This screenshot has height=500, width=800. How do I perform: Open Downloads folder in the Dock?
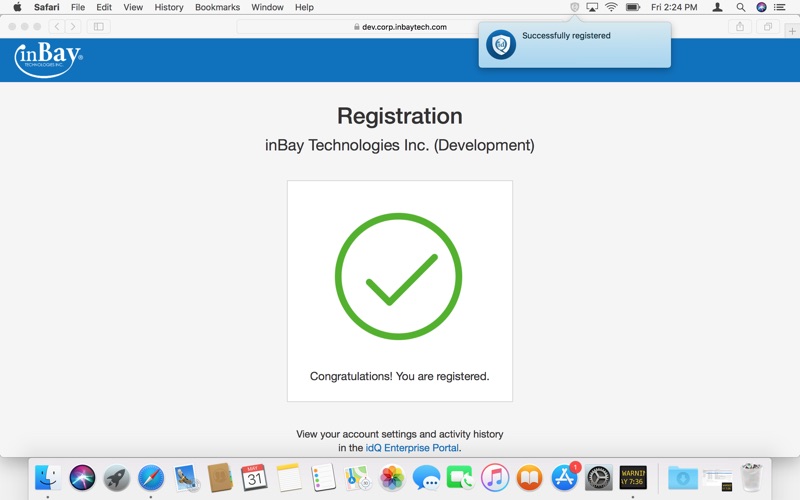tap(683, 479)
